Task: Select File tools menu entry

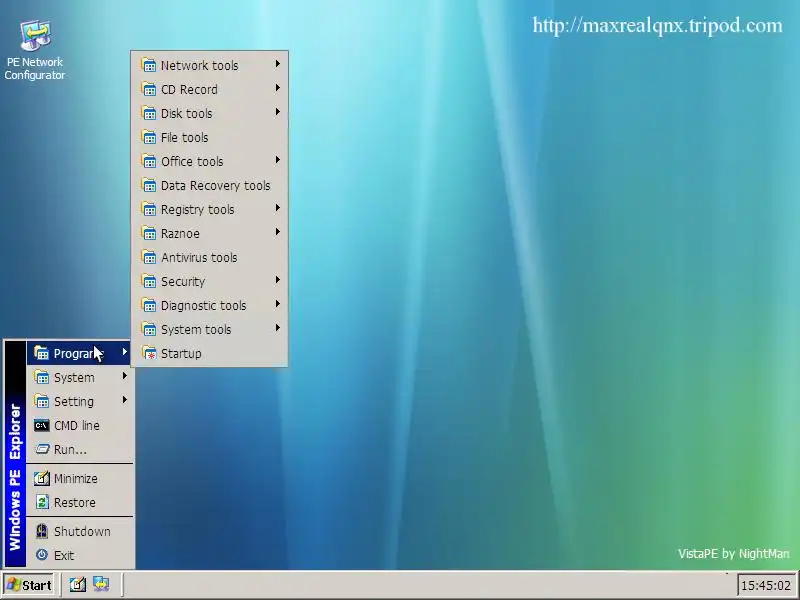Action: coord(210,137)
